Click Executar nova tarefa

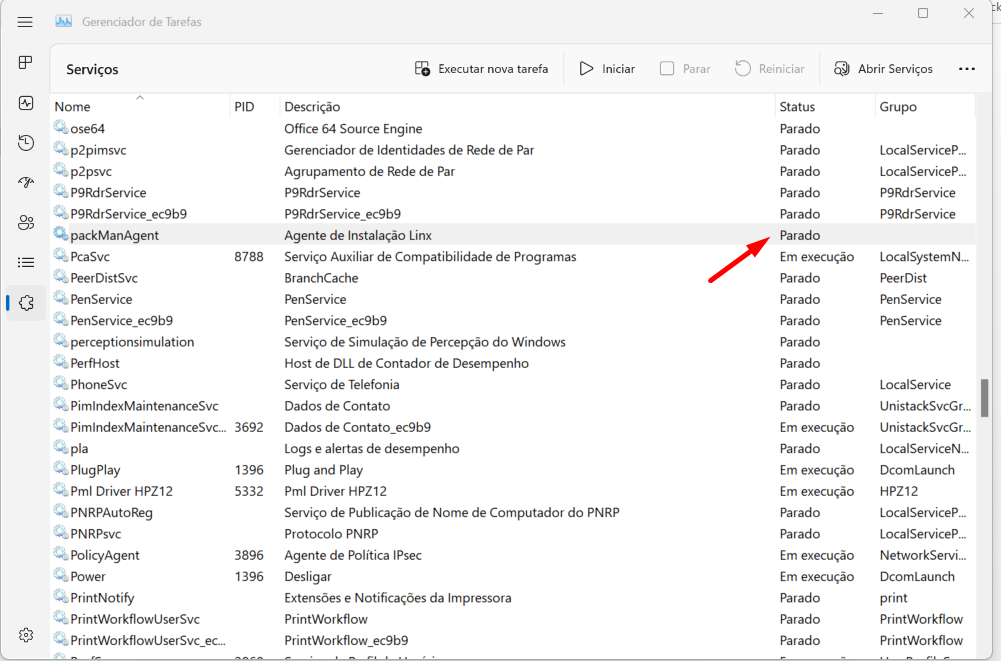(x=481, y=69)
